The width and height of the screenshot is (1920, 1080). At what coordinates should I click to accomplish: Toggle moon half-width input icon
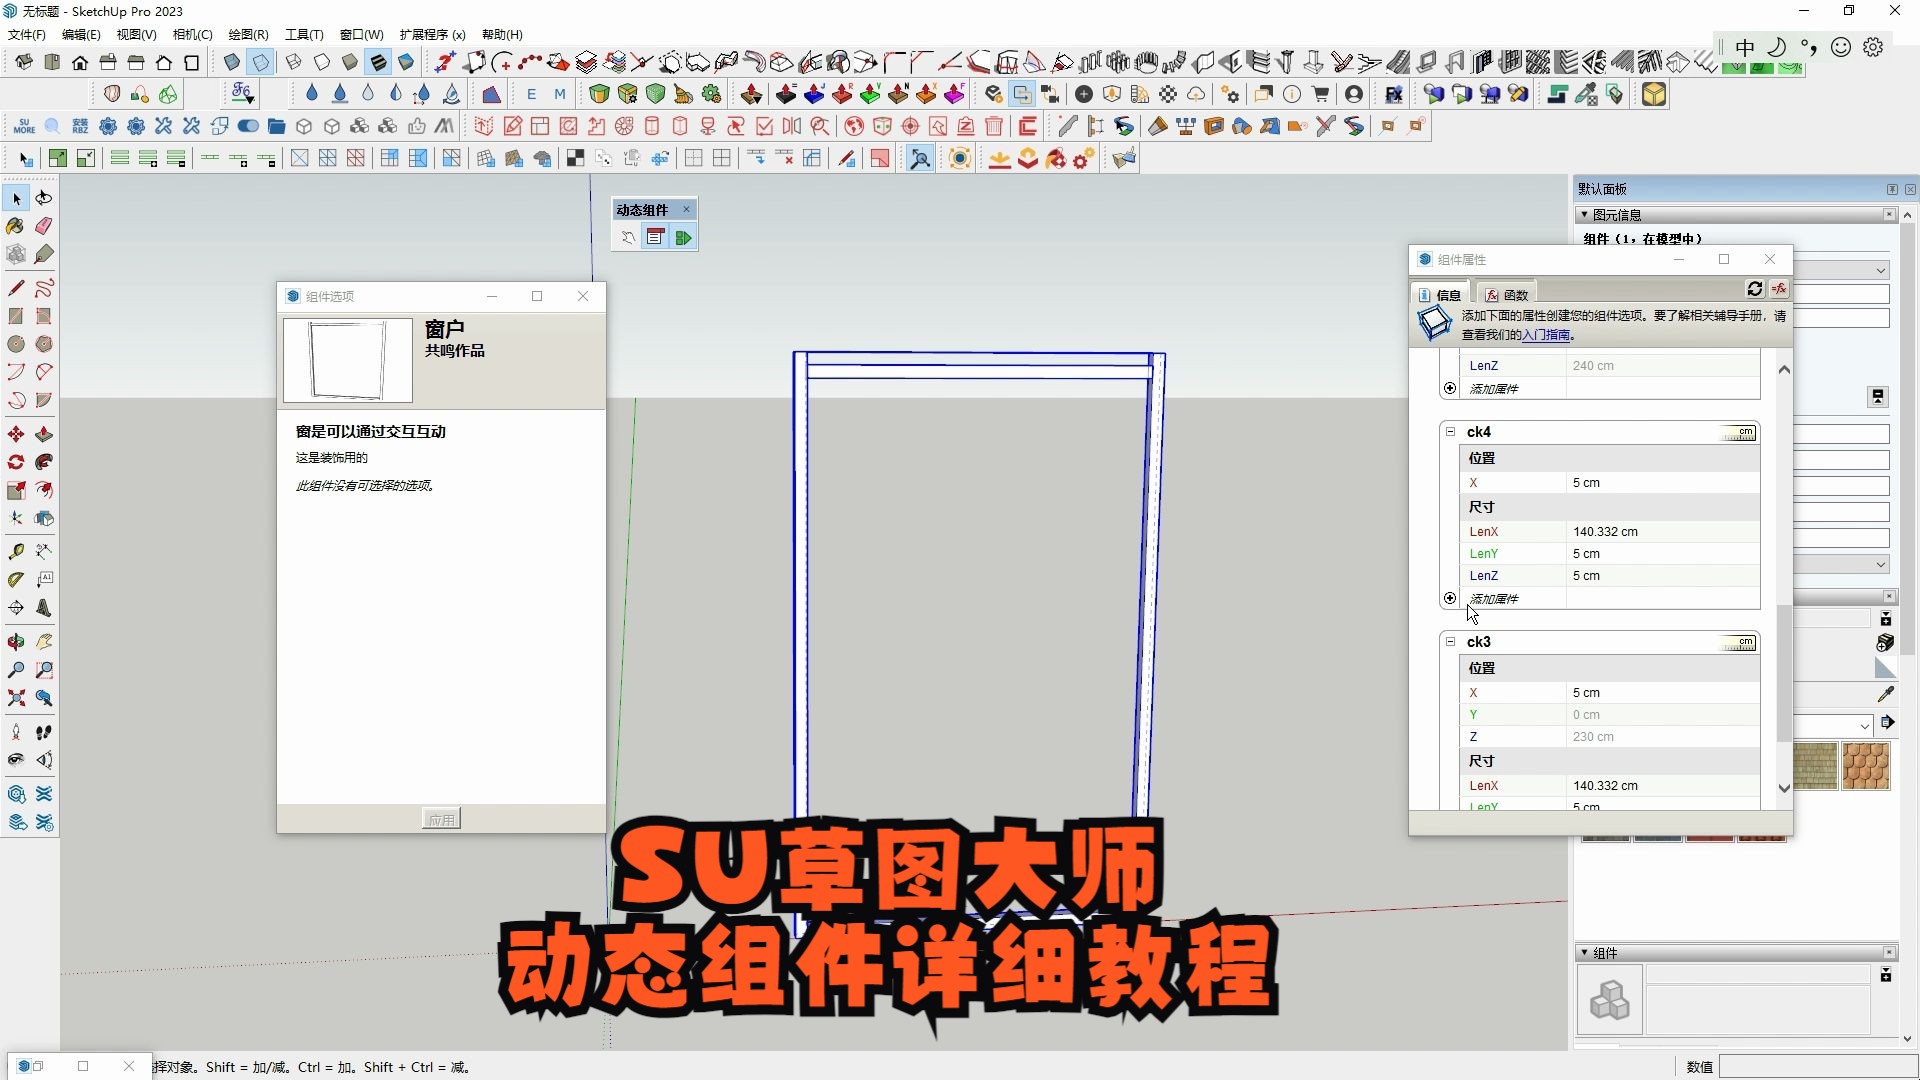coord(1777,48)
